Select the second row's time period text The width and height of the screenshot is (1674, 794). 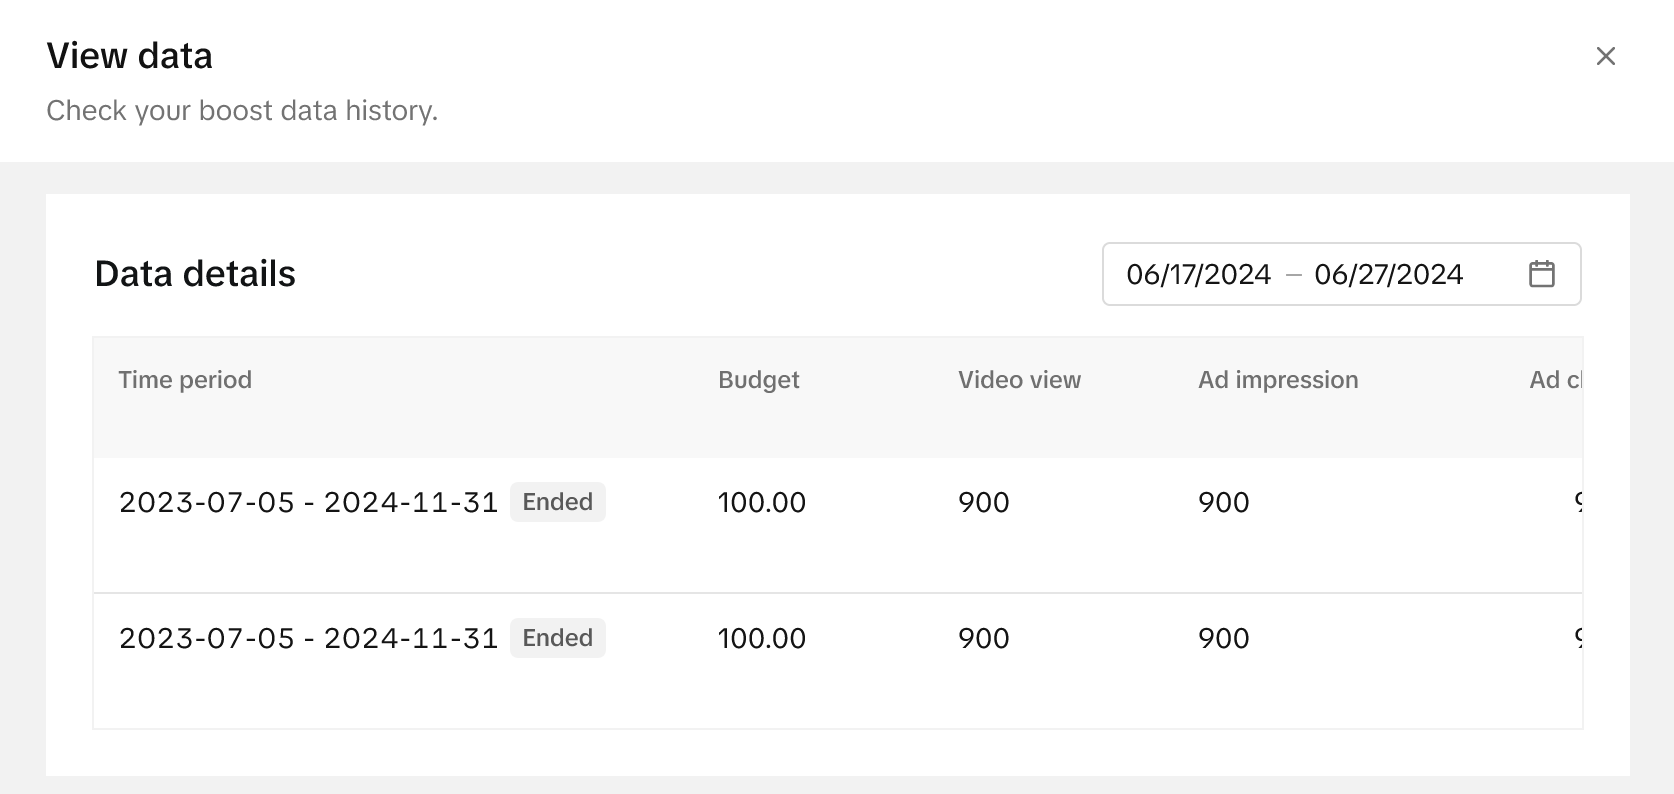pos(308,638)
